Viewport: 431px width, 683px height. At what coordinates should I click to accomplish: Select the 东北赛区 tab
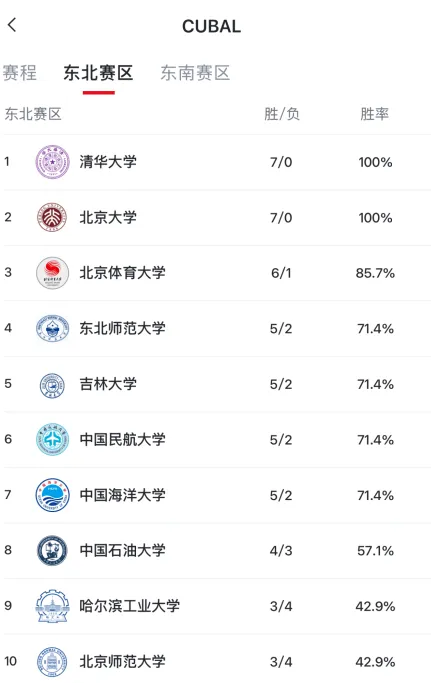98,73
